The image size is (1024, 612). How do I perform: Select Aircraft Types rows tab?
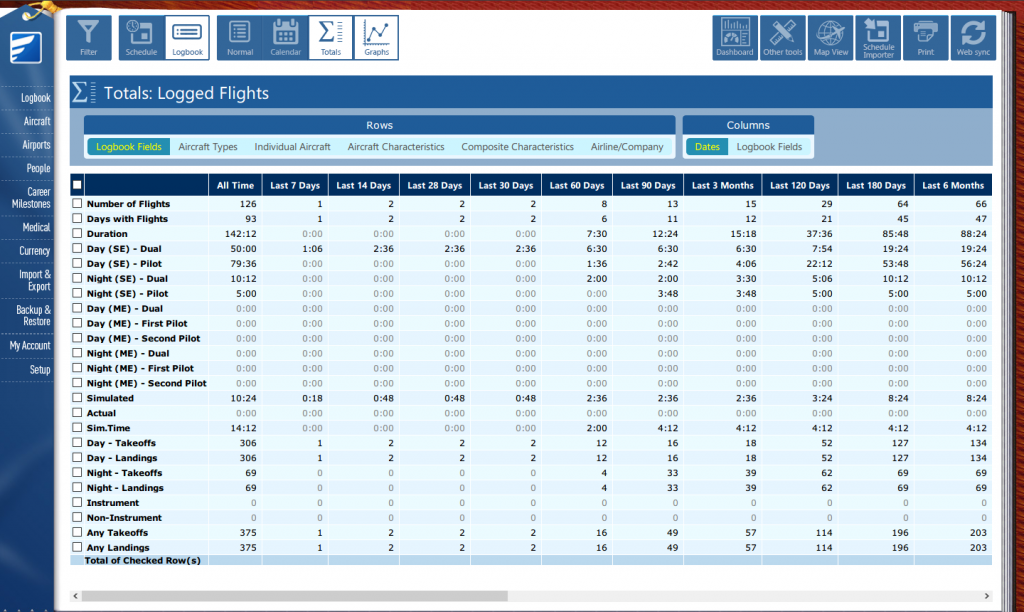click(208, 147)
